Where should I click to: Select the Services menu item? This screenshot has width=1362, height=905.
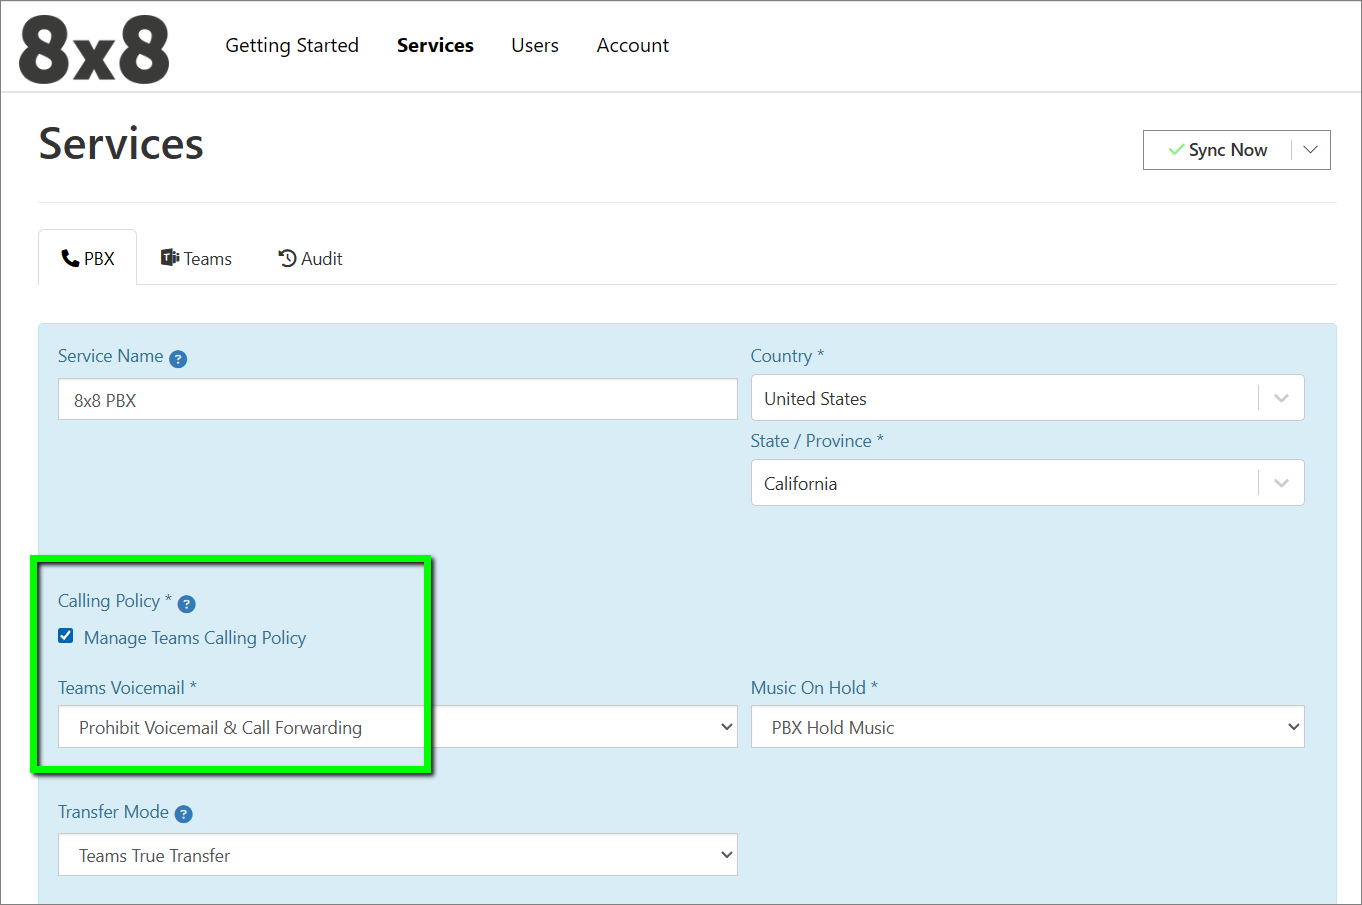(x=435, y=45)
